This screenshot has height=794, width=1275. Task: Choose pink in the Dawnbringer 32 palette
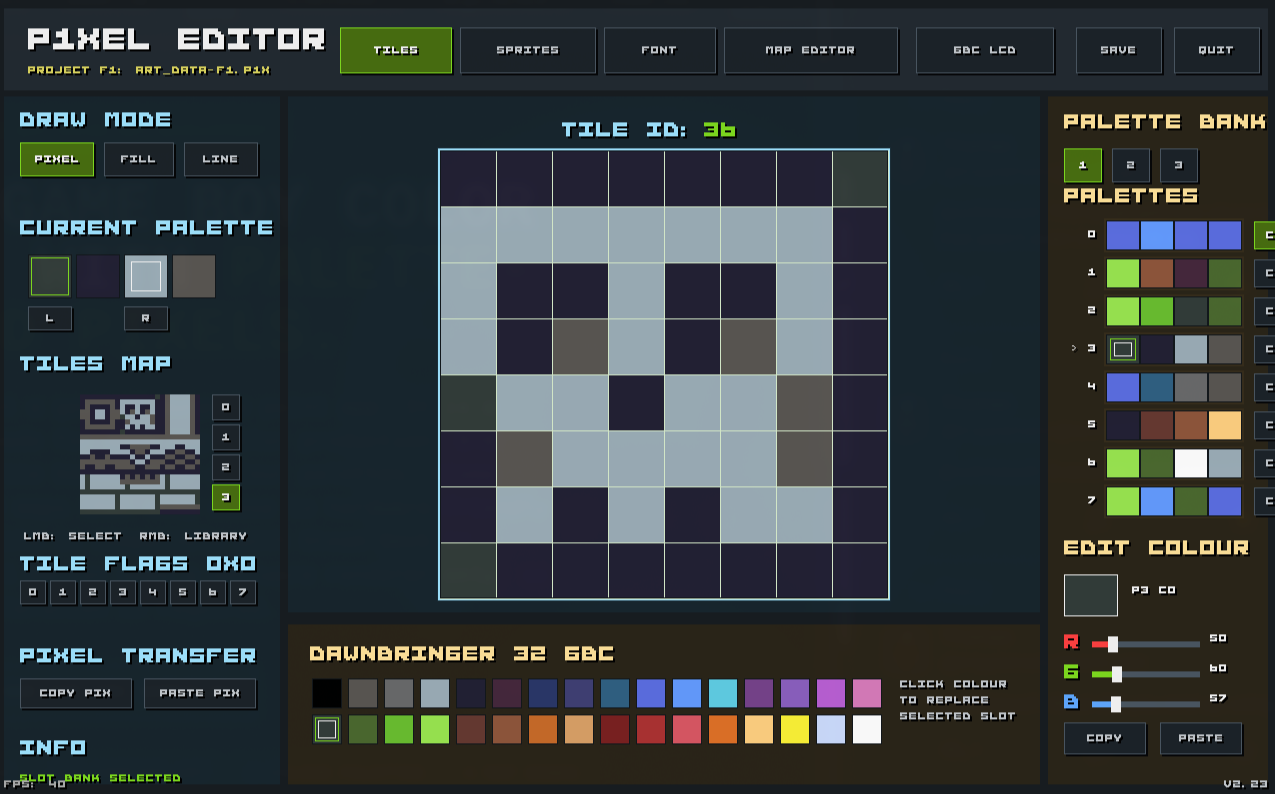click(x=867, y=693)
